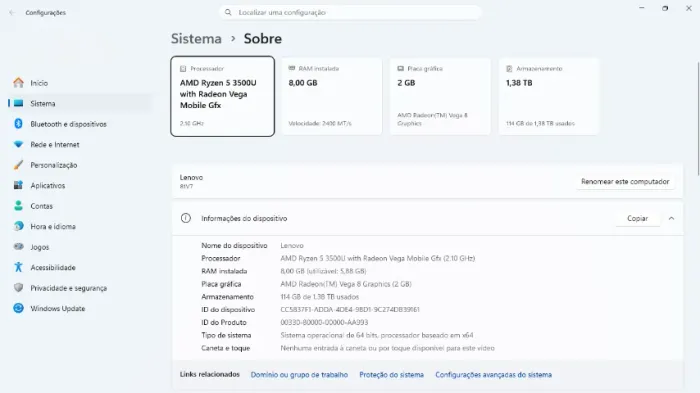Click the Início home icon
Screen dimensions: 700x393
point(18,83)
